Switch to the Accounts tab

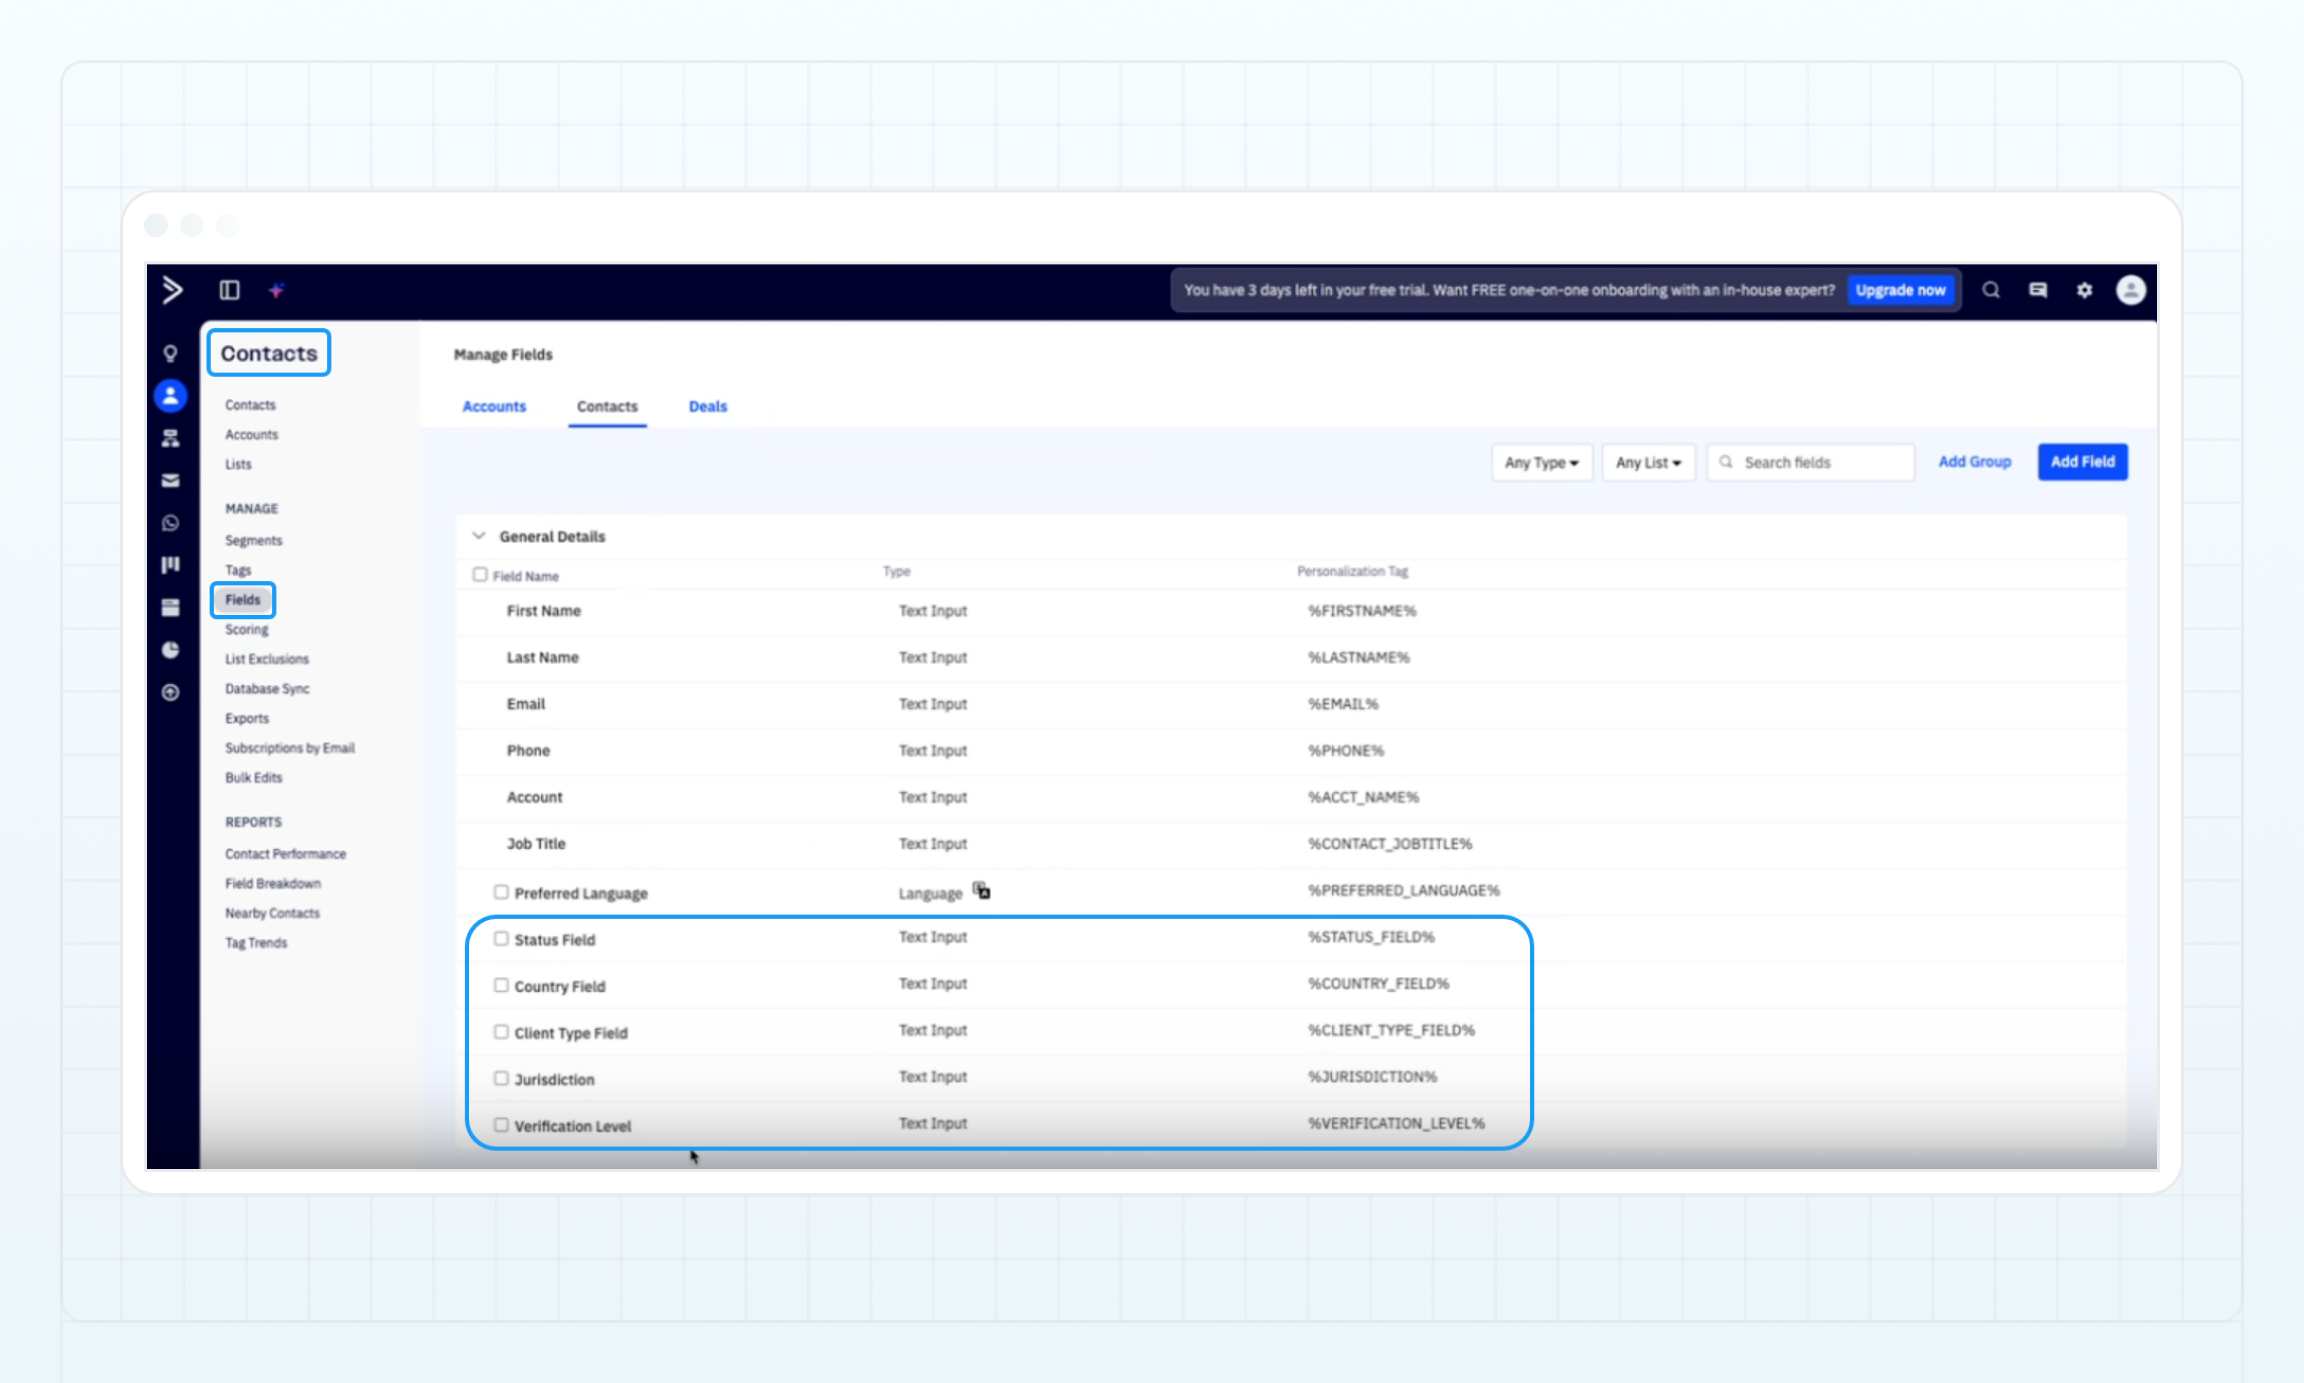(494, 406)
